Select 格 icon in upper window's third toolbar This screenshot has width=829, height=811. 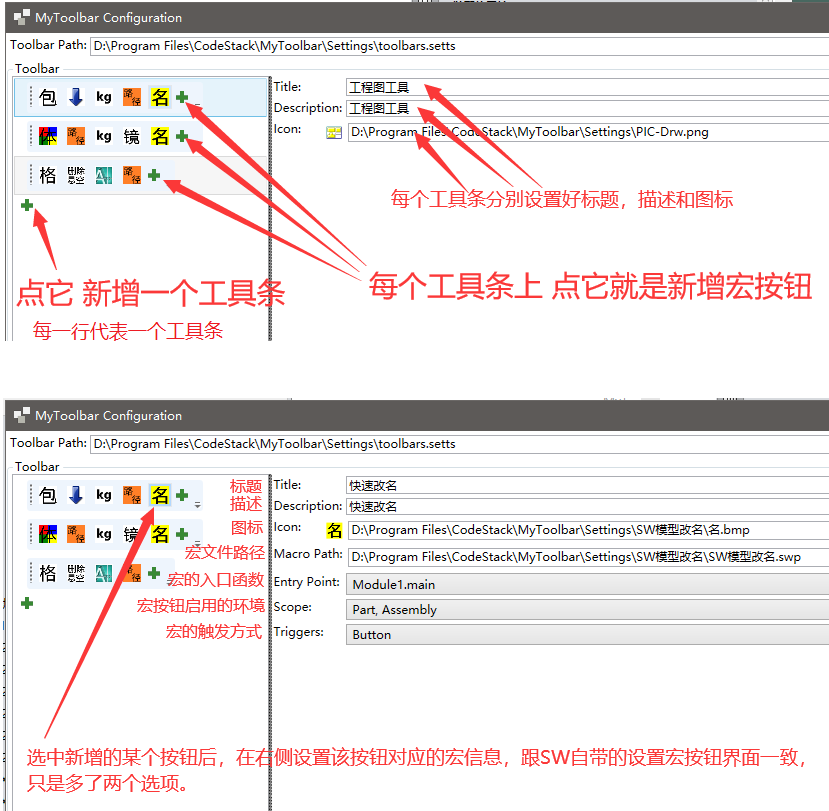pyautogui.click(x=48, y=175)
